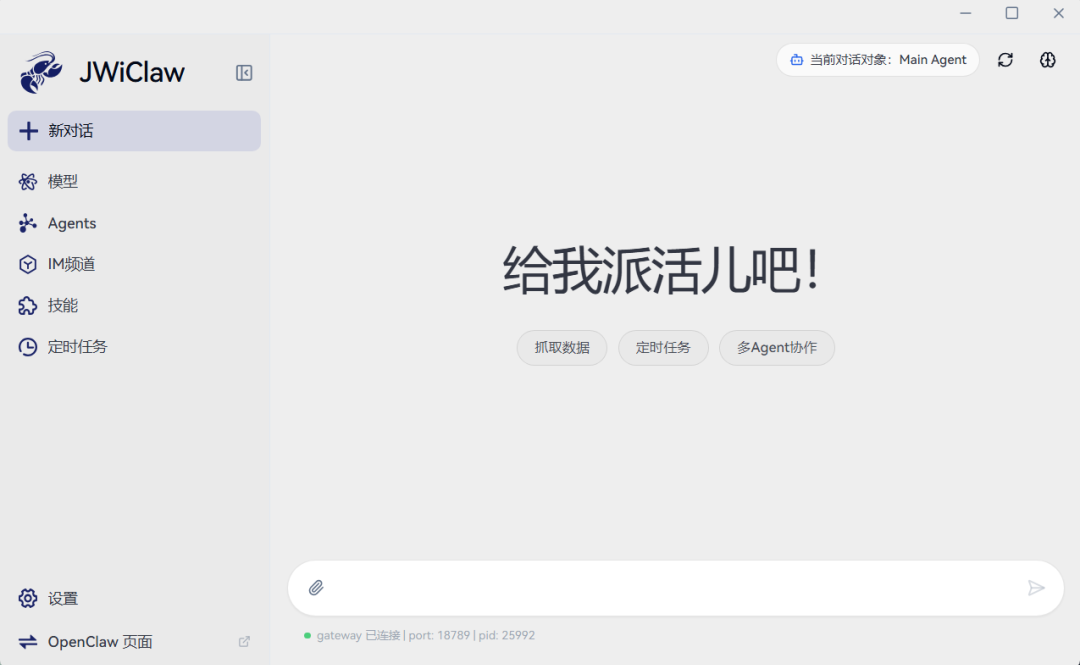
Task: Open the 模型 (Models) section in sidebar
Action: click(65, 181)
